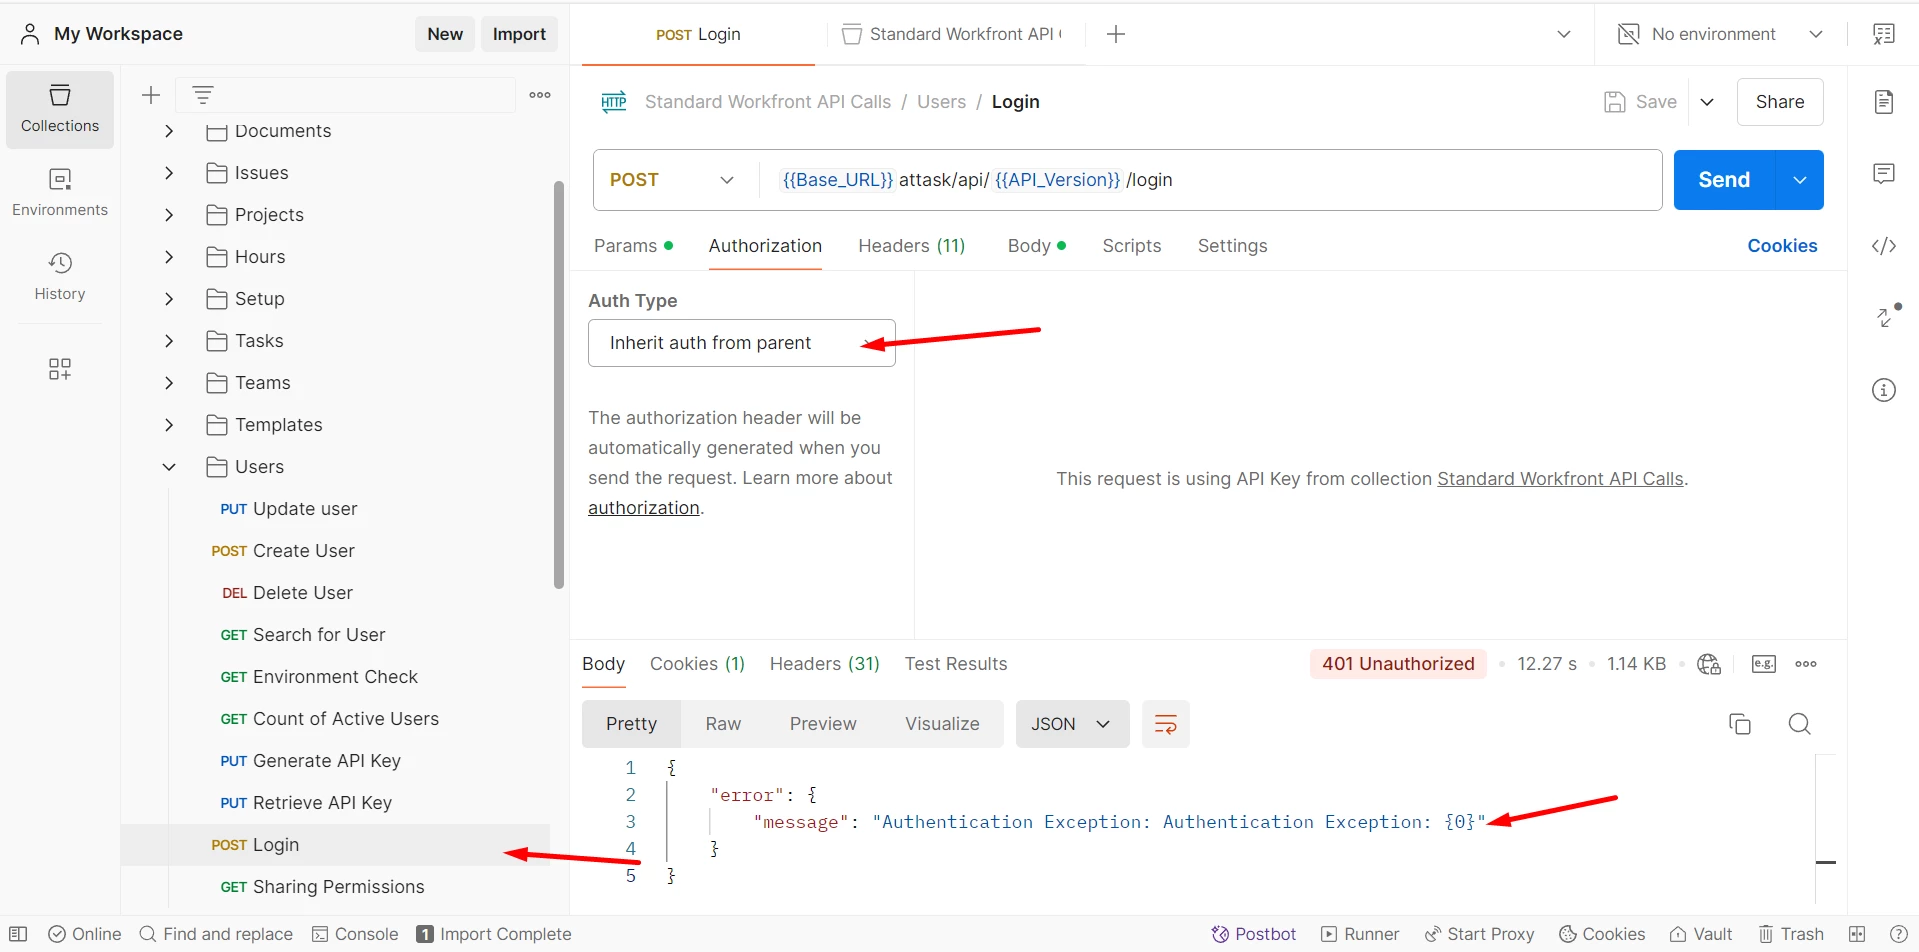Open the Collections sidebar panel

point(60,109)
